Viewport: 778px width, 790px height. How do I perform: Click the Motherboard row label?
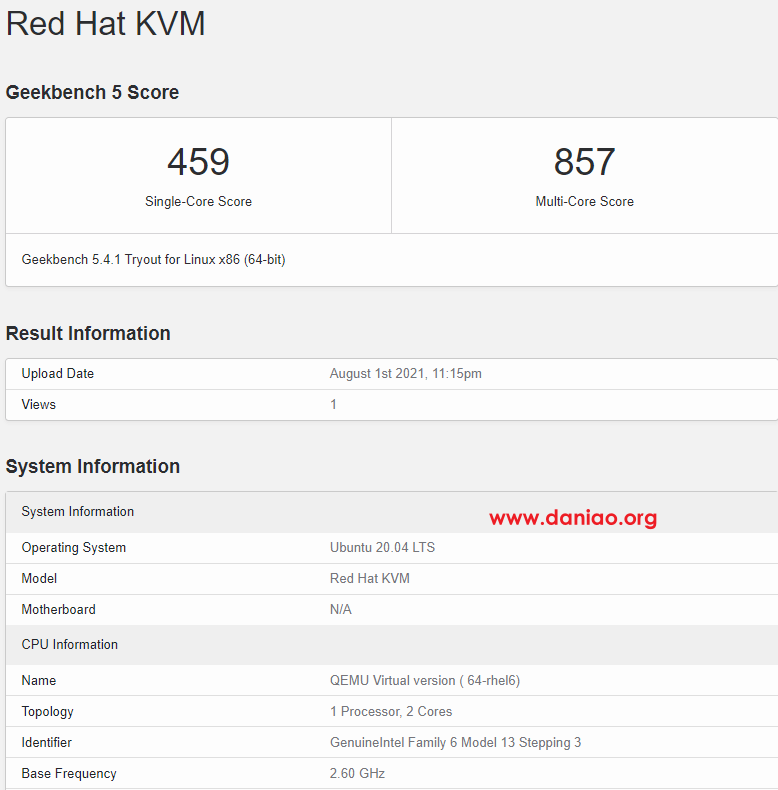coord(58,610)
